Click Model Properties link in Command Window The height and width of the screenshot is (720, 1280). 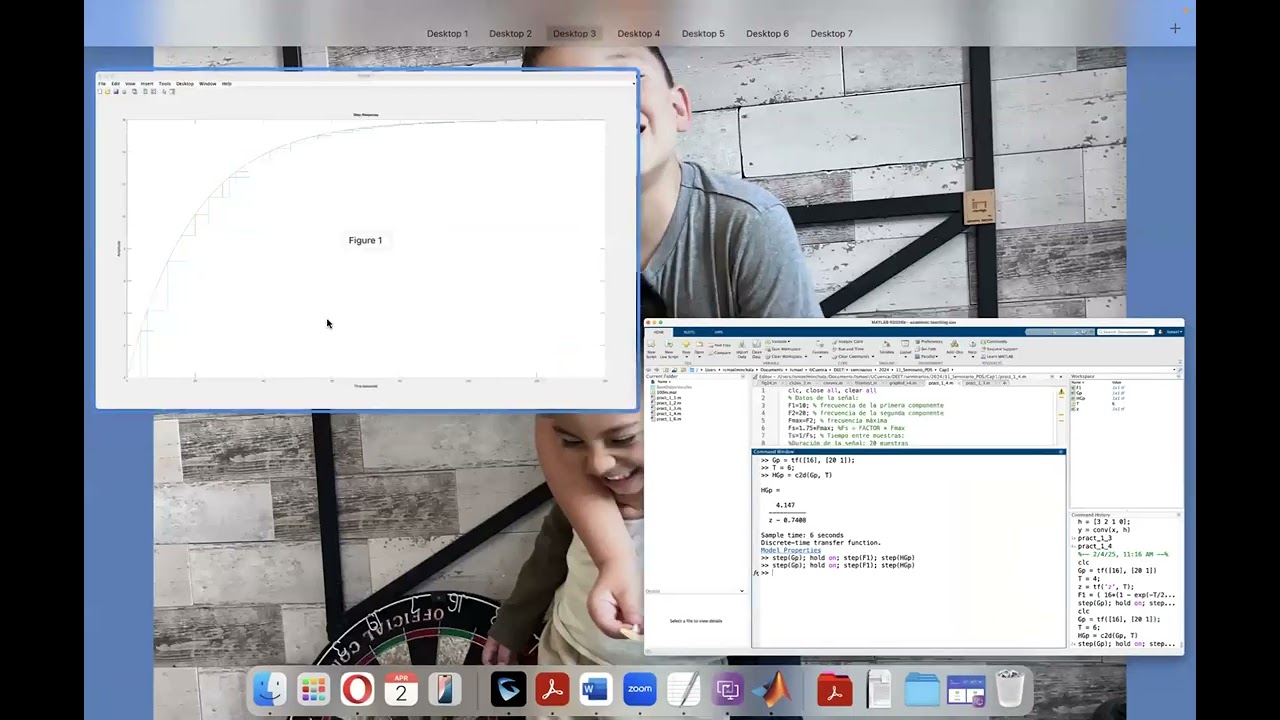790,551
